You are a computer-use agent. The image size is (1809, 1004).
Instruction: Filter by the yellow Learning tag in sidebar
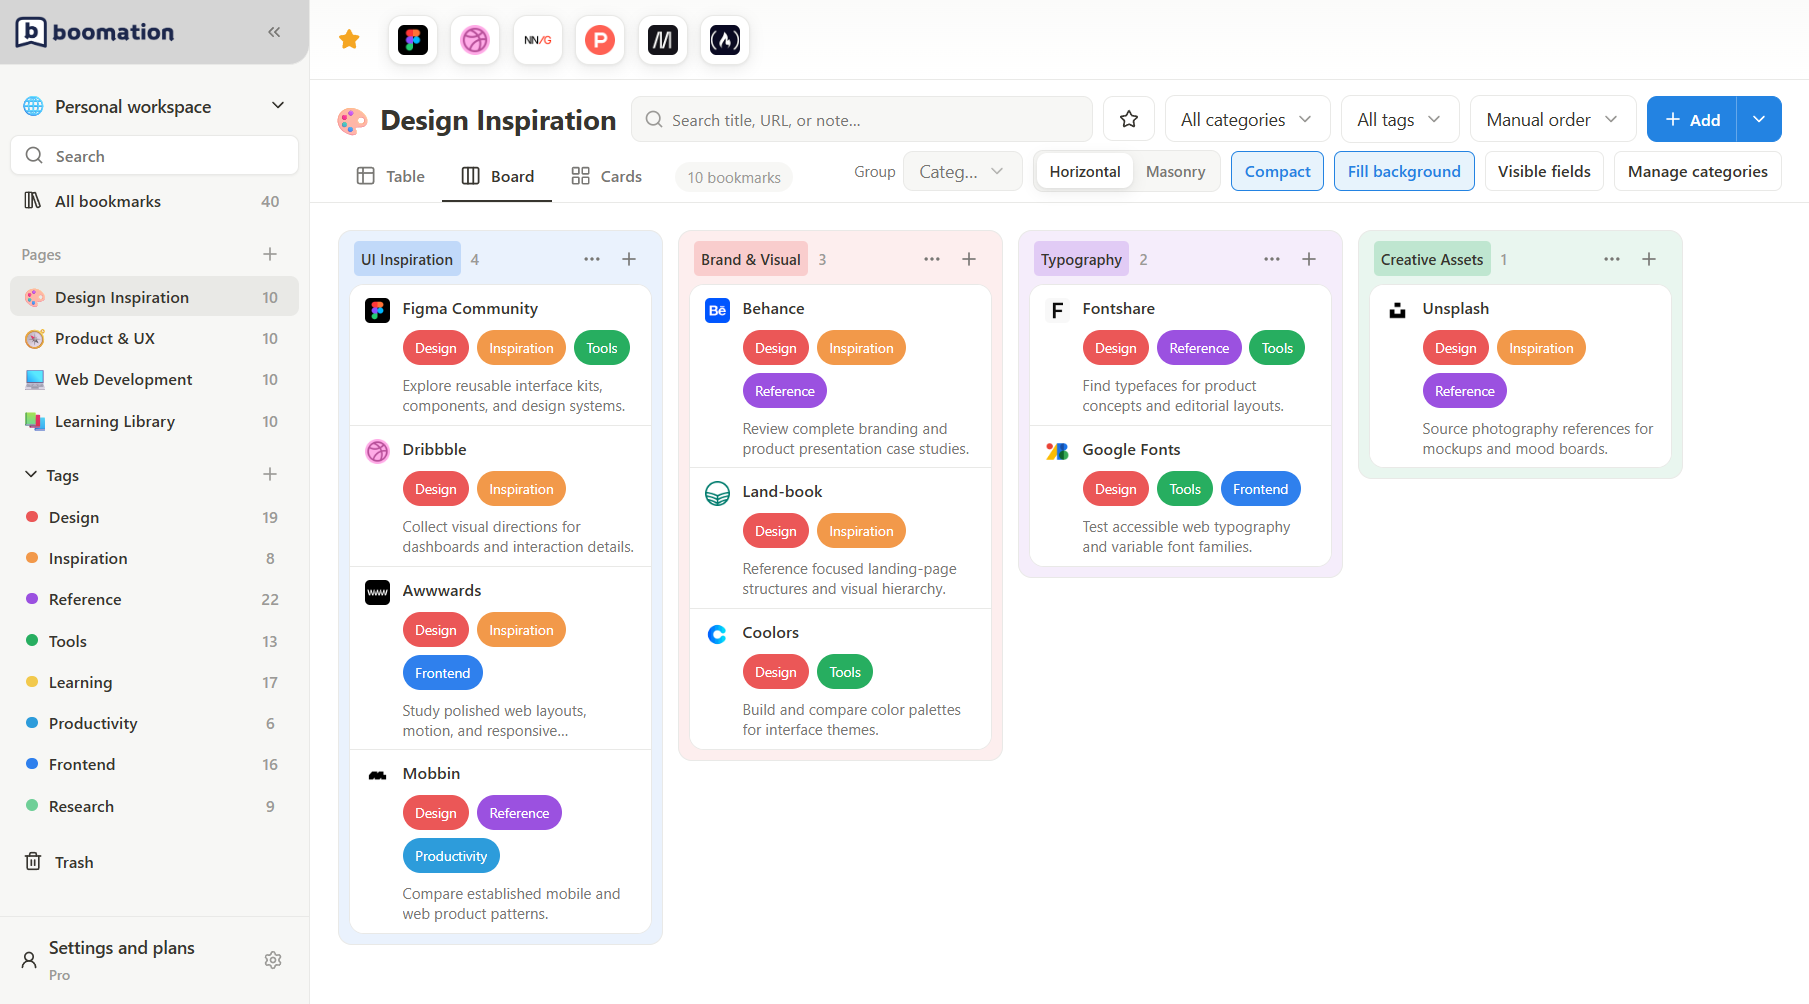154,682
